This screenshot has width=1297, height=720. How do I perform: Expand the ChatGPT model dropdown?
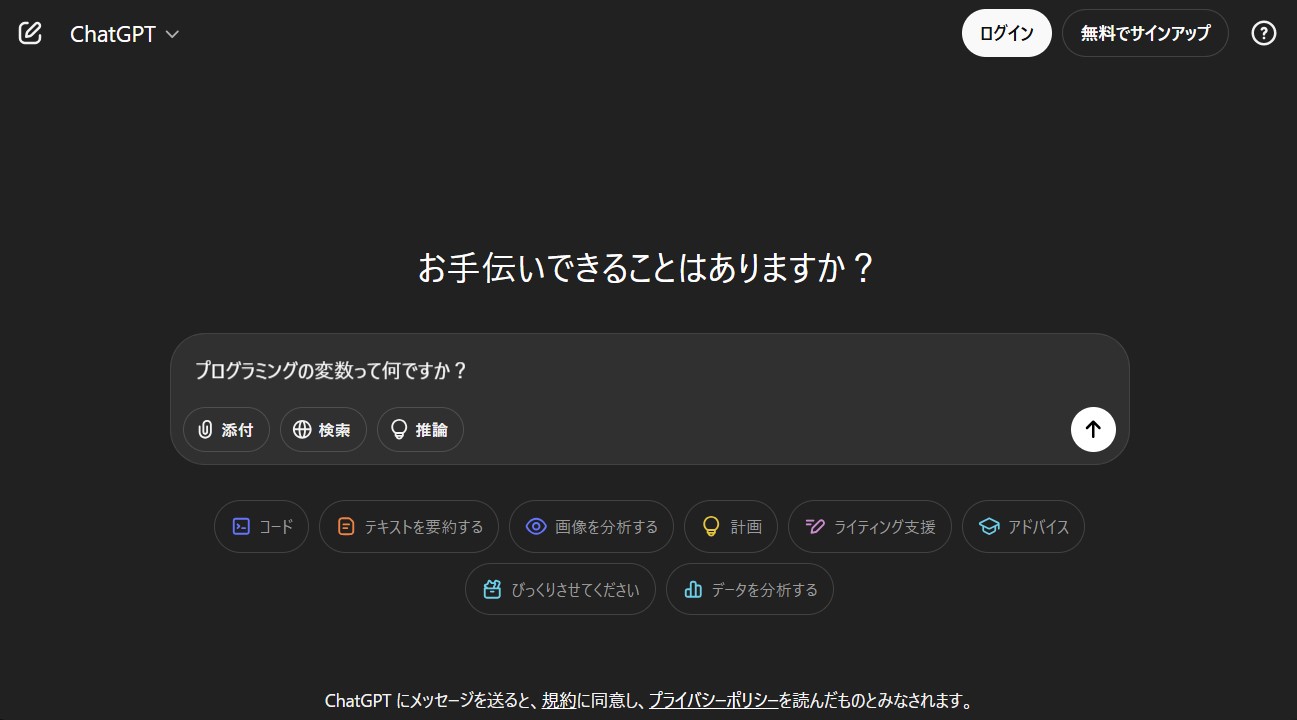click(x=124, y=34)
